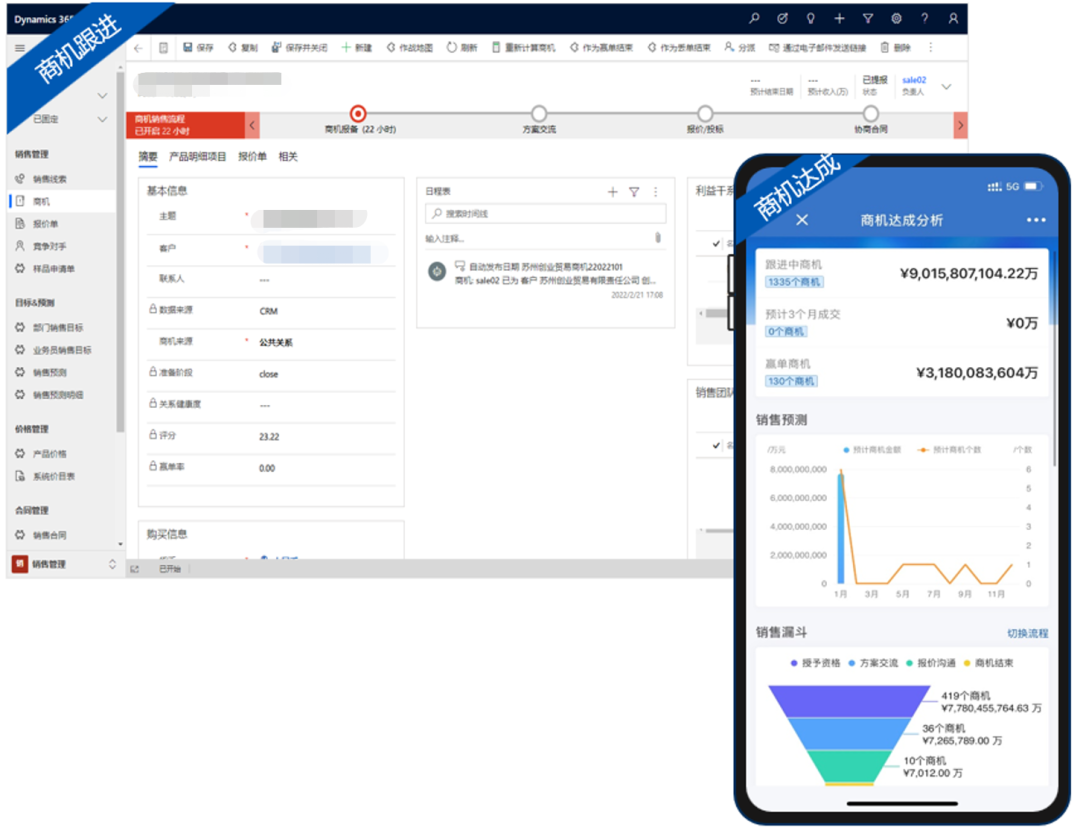Open 业务员销售目标 in the sidebar
1080x830 pixels.
click(61, 350)
